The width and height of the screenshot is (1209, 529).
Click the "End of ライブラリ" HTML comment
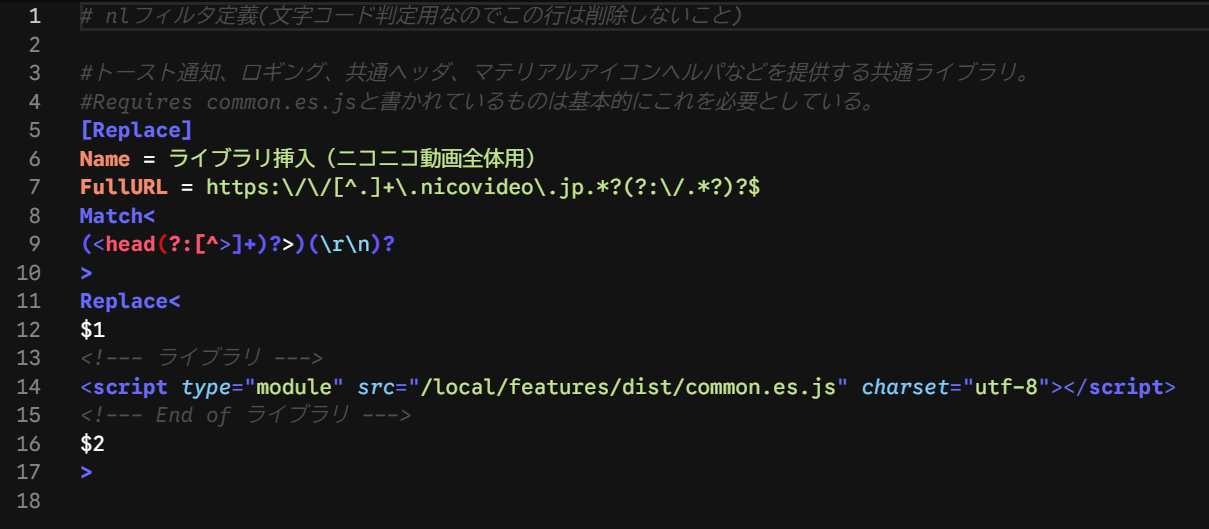245,415
